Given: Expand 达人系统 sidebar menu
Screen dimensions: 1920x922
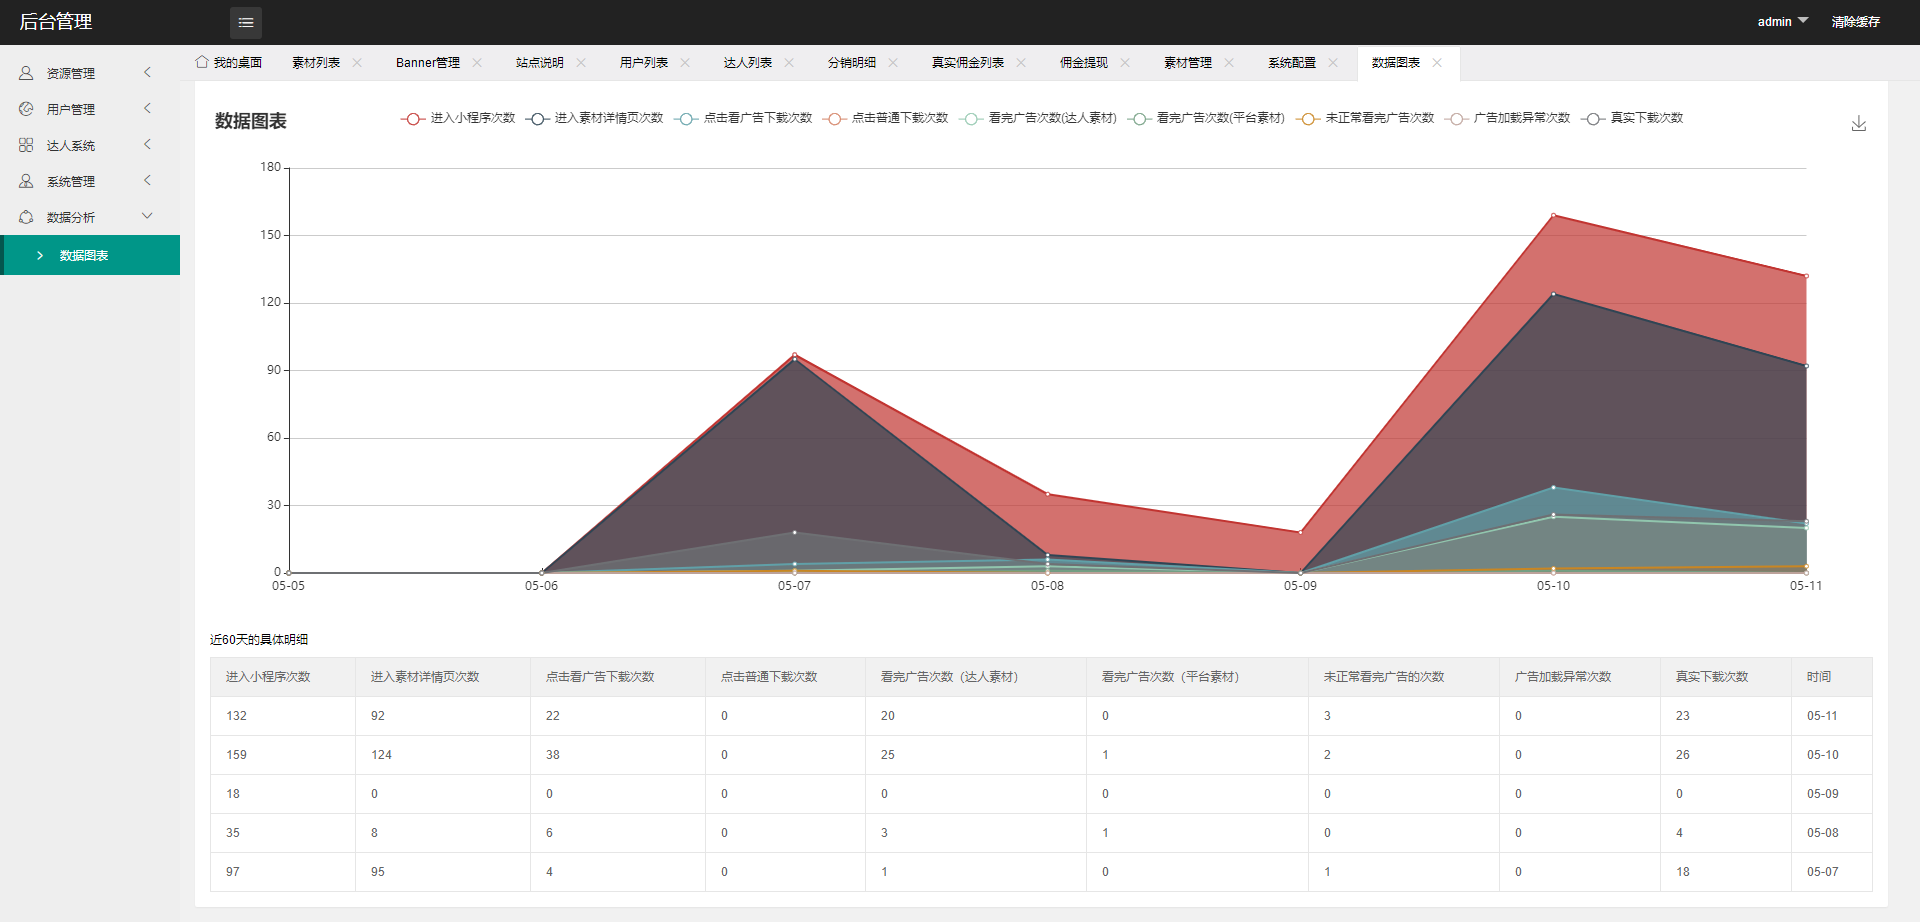Looking at the screenshot, I should coord(147,144).
